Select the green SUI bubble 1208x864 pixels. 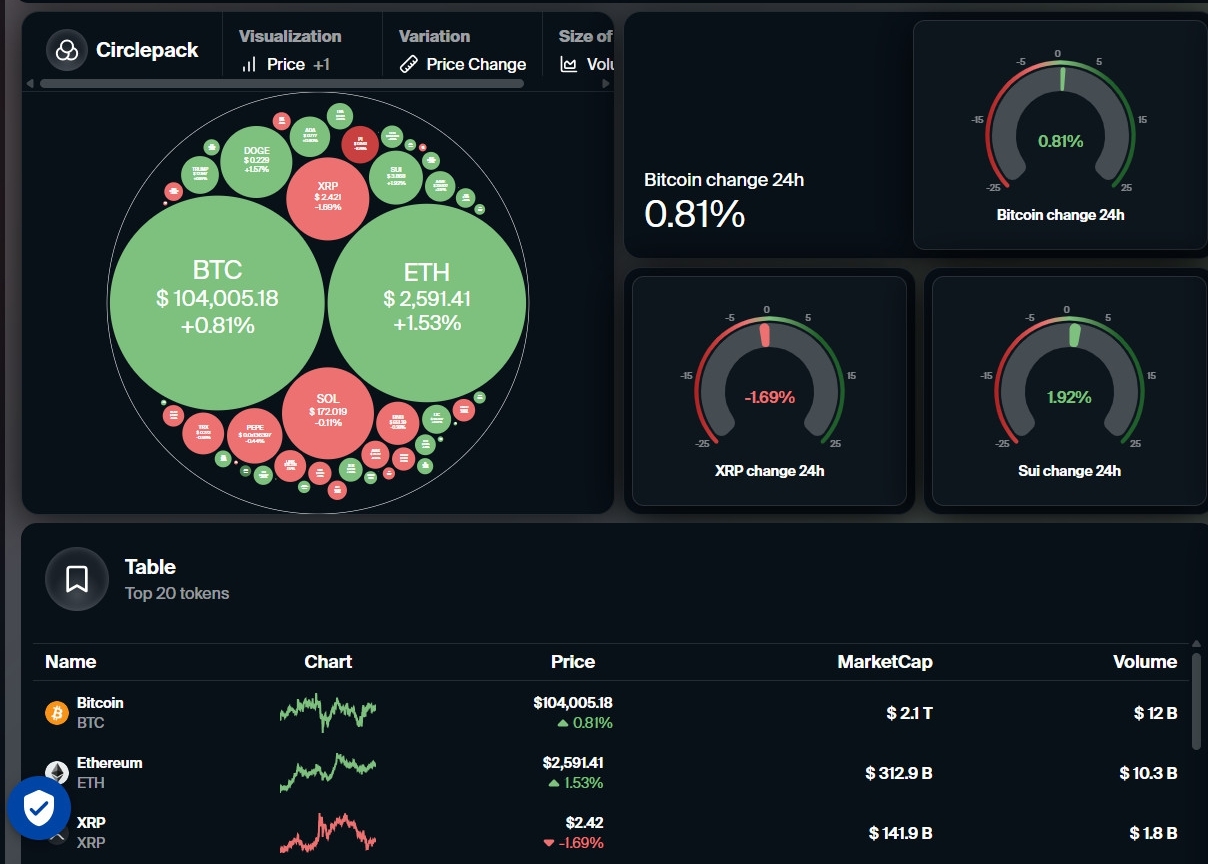tap(396, 177)
